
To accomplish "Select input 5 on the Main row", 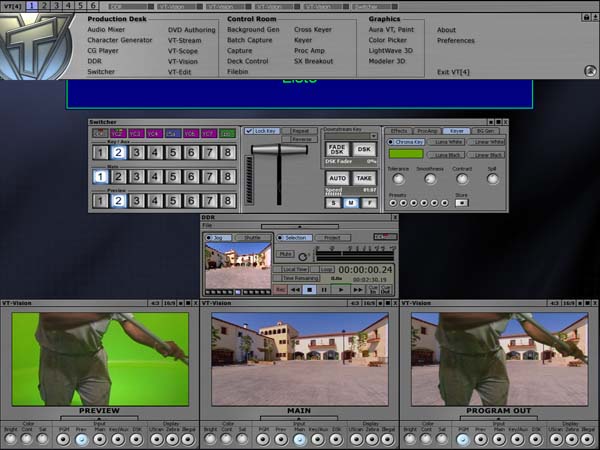I will click(x=173, y=177).
